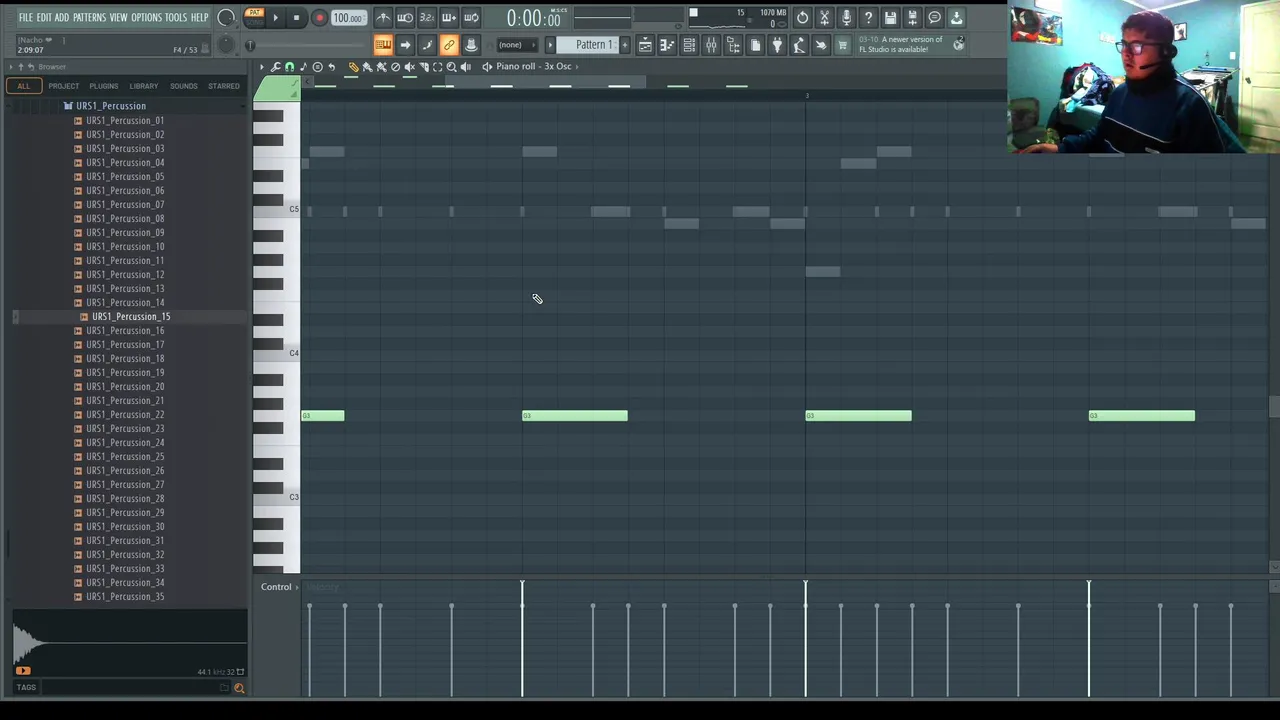Toggle typing keyboard to piano
The image size is (1280, 720).
(383, 45)
